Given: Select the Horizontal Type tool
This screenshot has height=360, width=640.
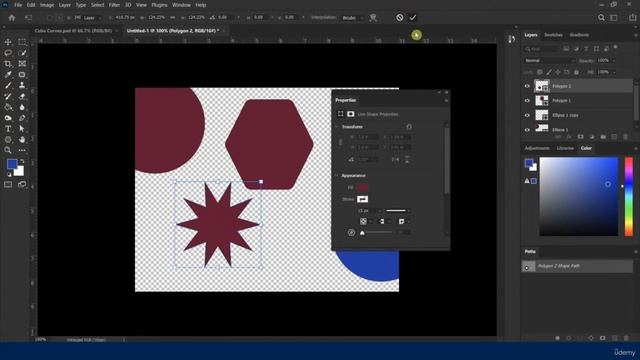Looking at the screenshot, I should (8, 129).
